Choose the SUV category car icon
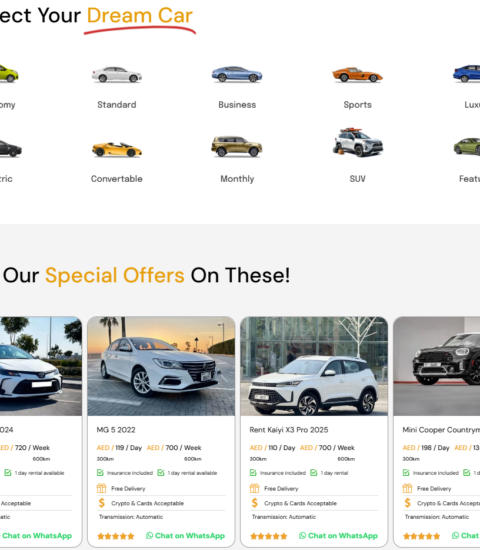480x550 pixels. (358, 142)
